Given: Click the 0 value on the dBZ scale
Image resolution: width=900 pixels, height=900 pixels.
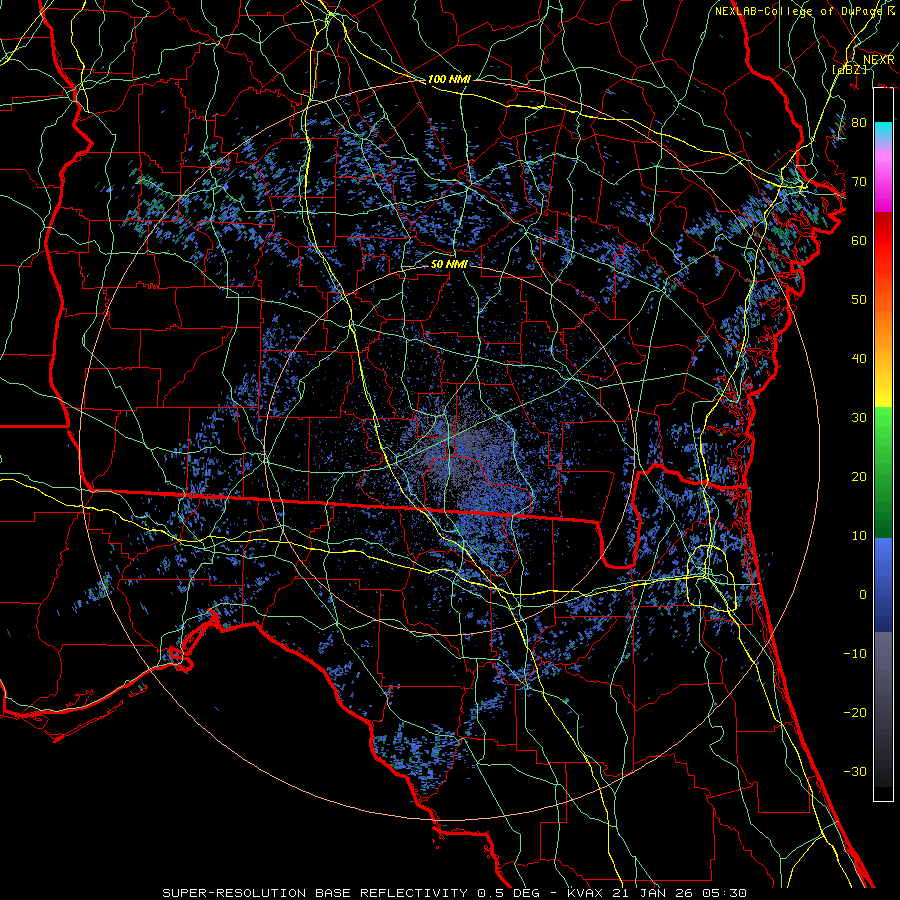Looking at the screenshot, I should tap(863, 595).
